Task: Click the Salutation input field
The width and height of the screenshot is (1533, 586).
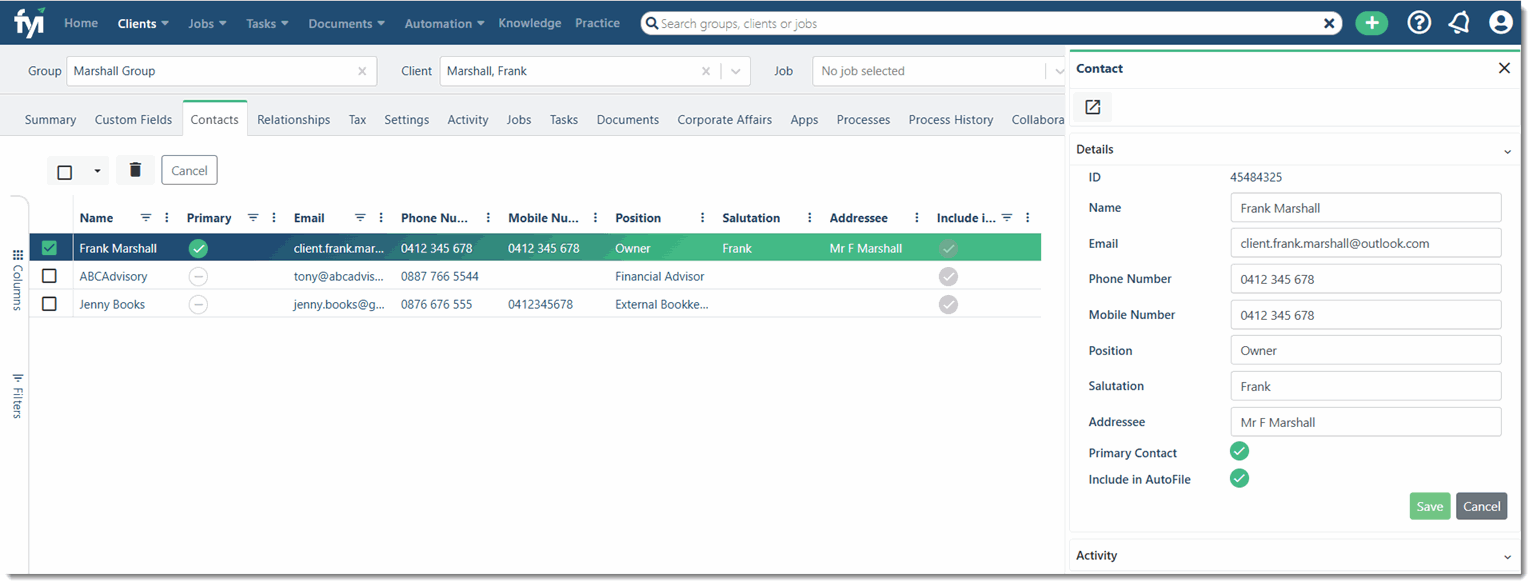Action: (x=1365, y=386)
